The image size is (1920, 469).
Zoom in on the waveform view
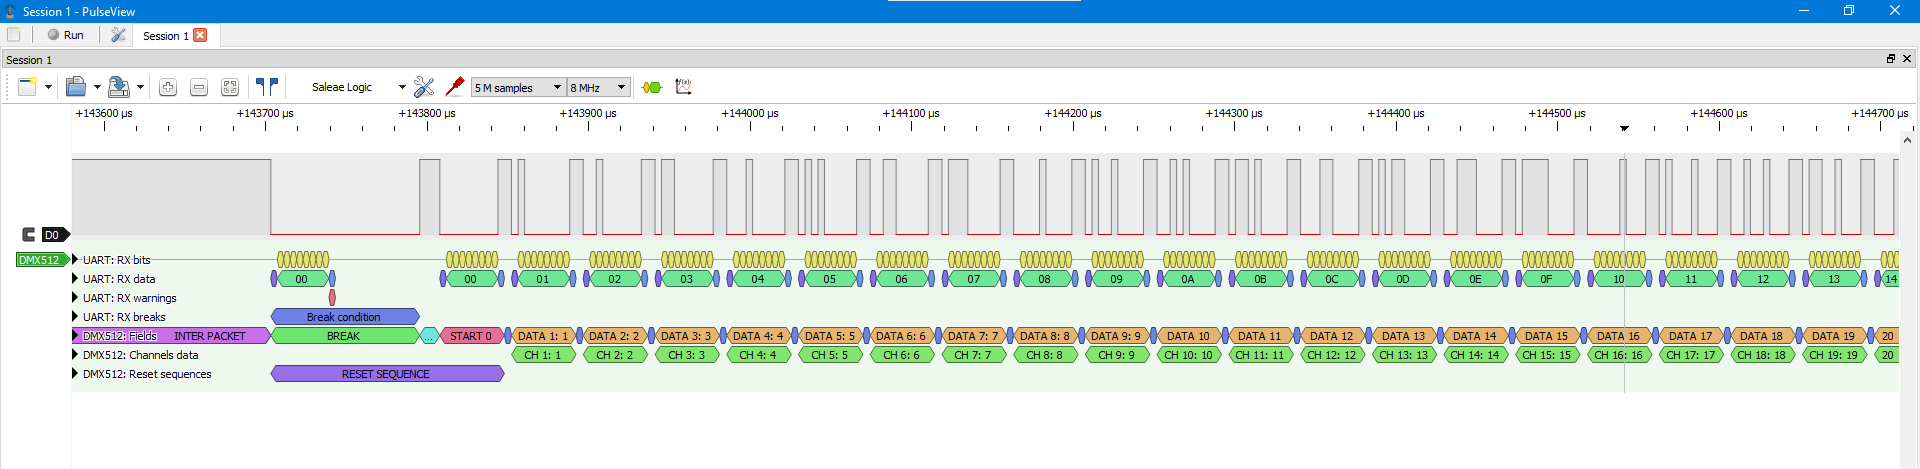(x=168, y=87)
